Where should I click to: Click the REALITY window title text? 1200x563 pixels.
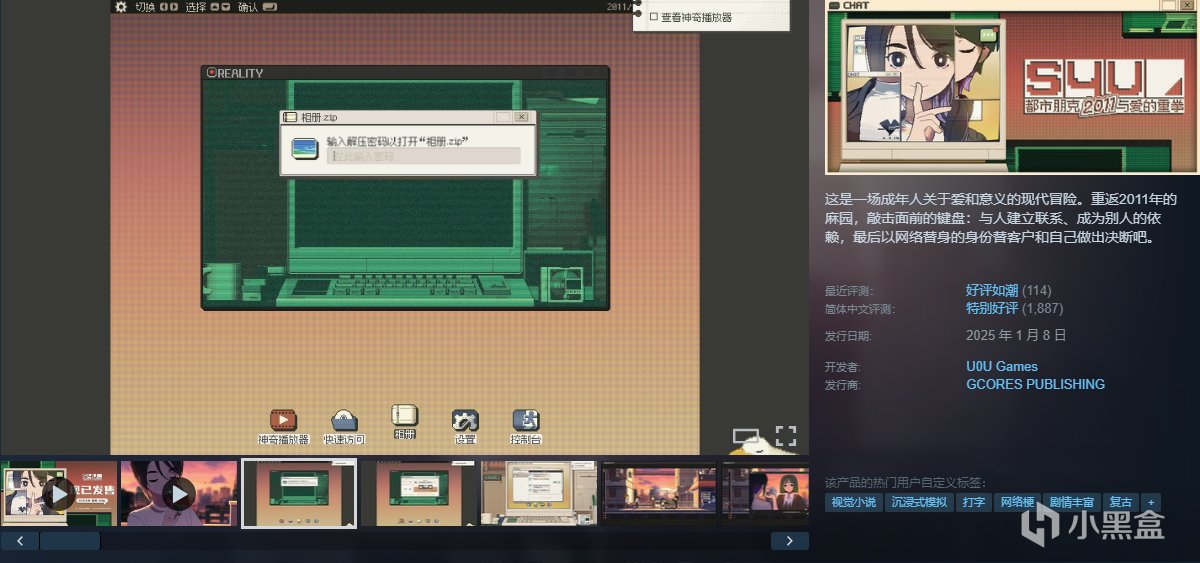(x=240, y=73)
